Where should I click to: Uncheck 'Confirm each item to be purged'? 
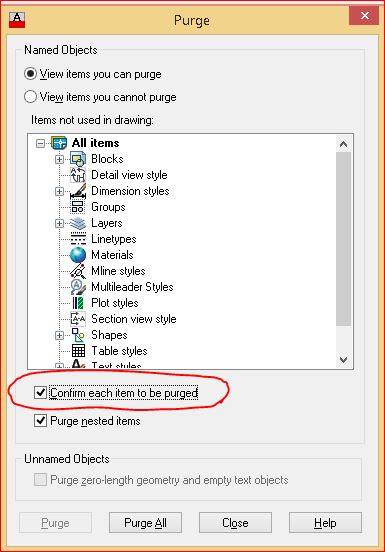click(40, 393)
